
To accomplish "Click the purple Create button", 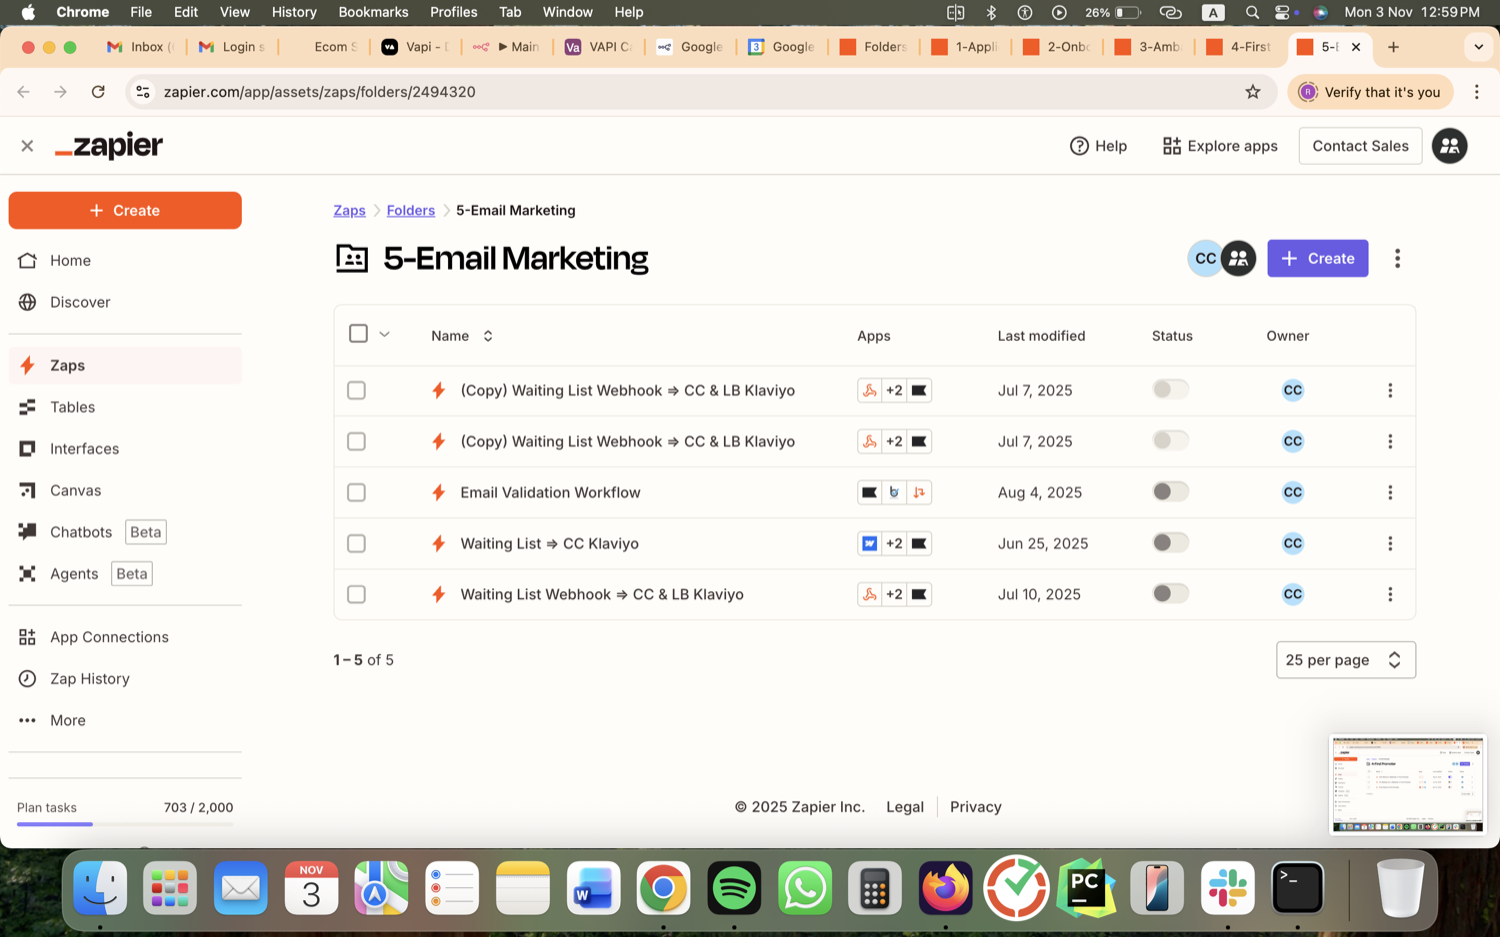I will 1317,258.
